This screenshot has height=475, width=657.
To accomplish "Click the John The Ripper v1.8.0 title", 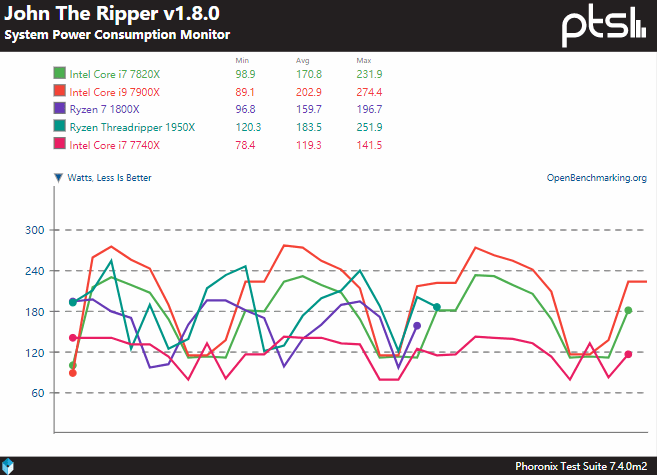I will click(x=112, y=13).
